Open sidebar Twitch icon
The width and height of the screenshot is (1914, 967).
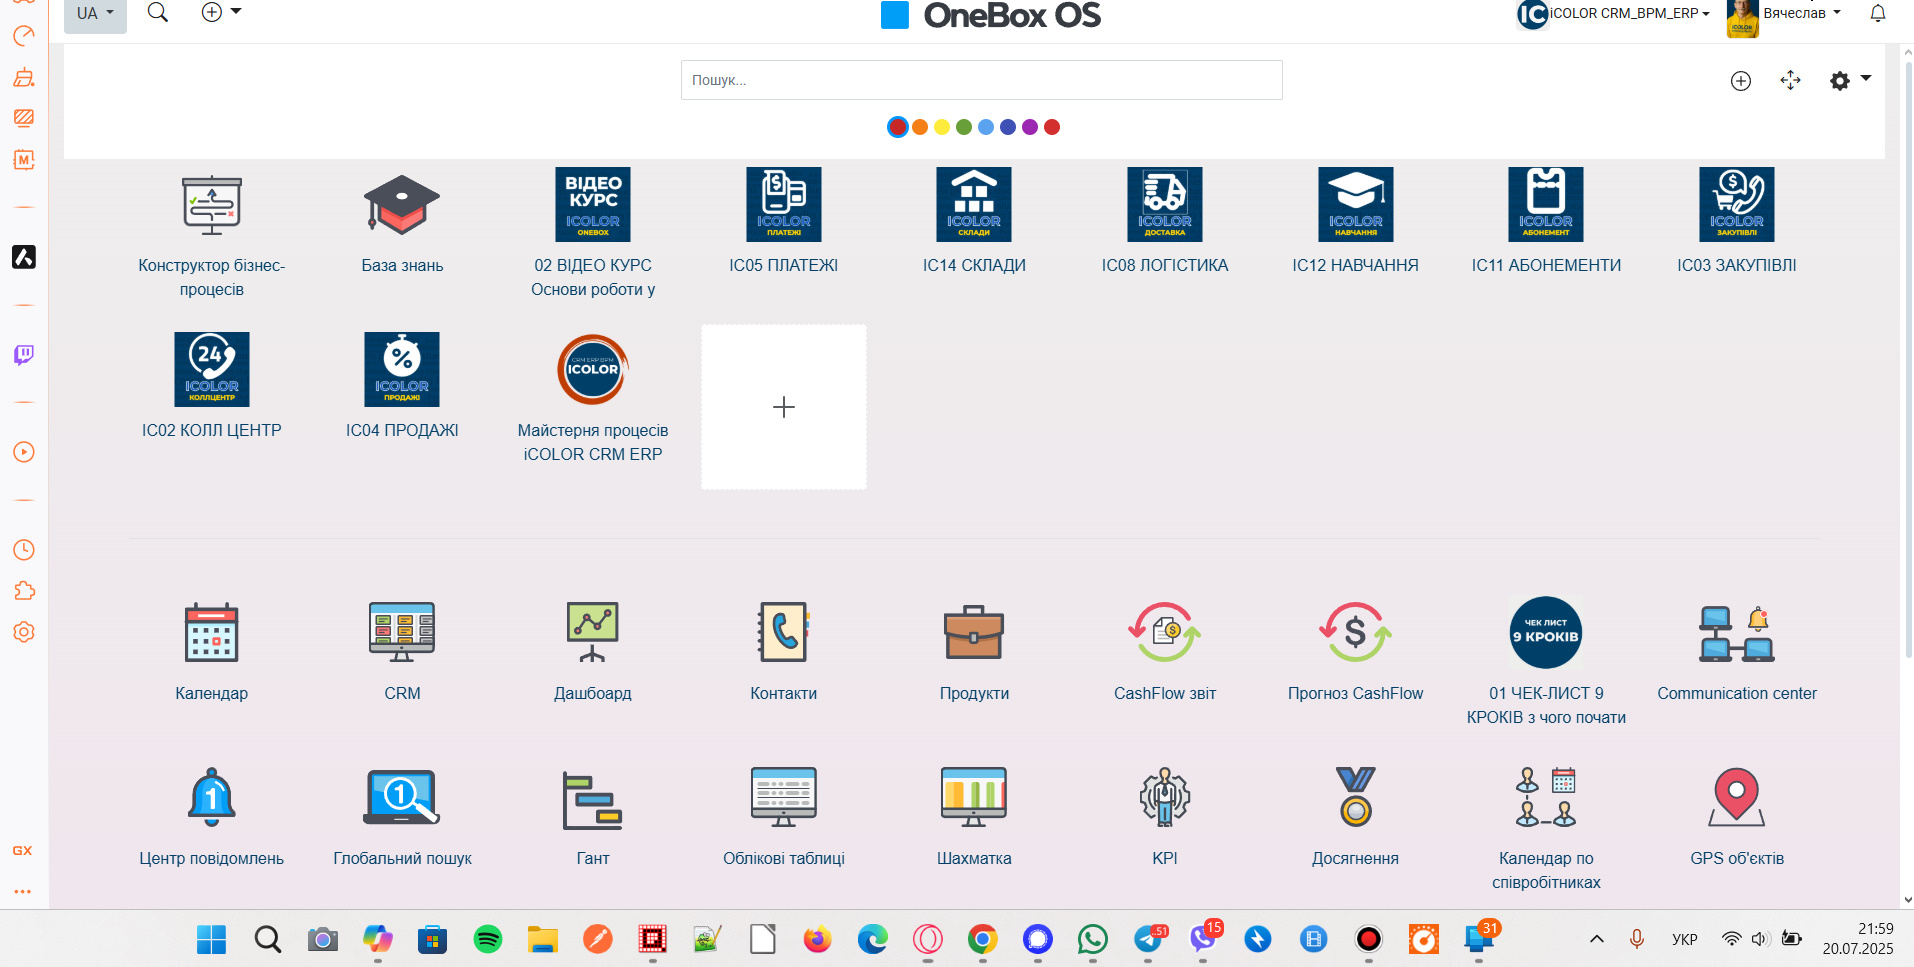point(24,355)
